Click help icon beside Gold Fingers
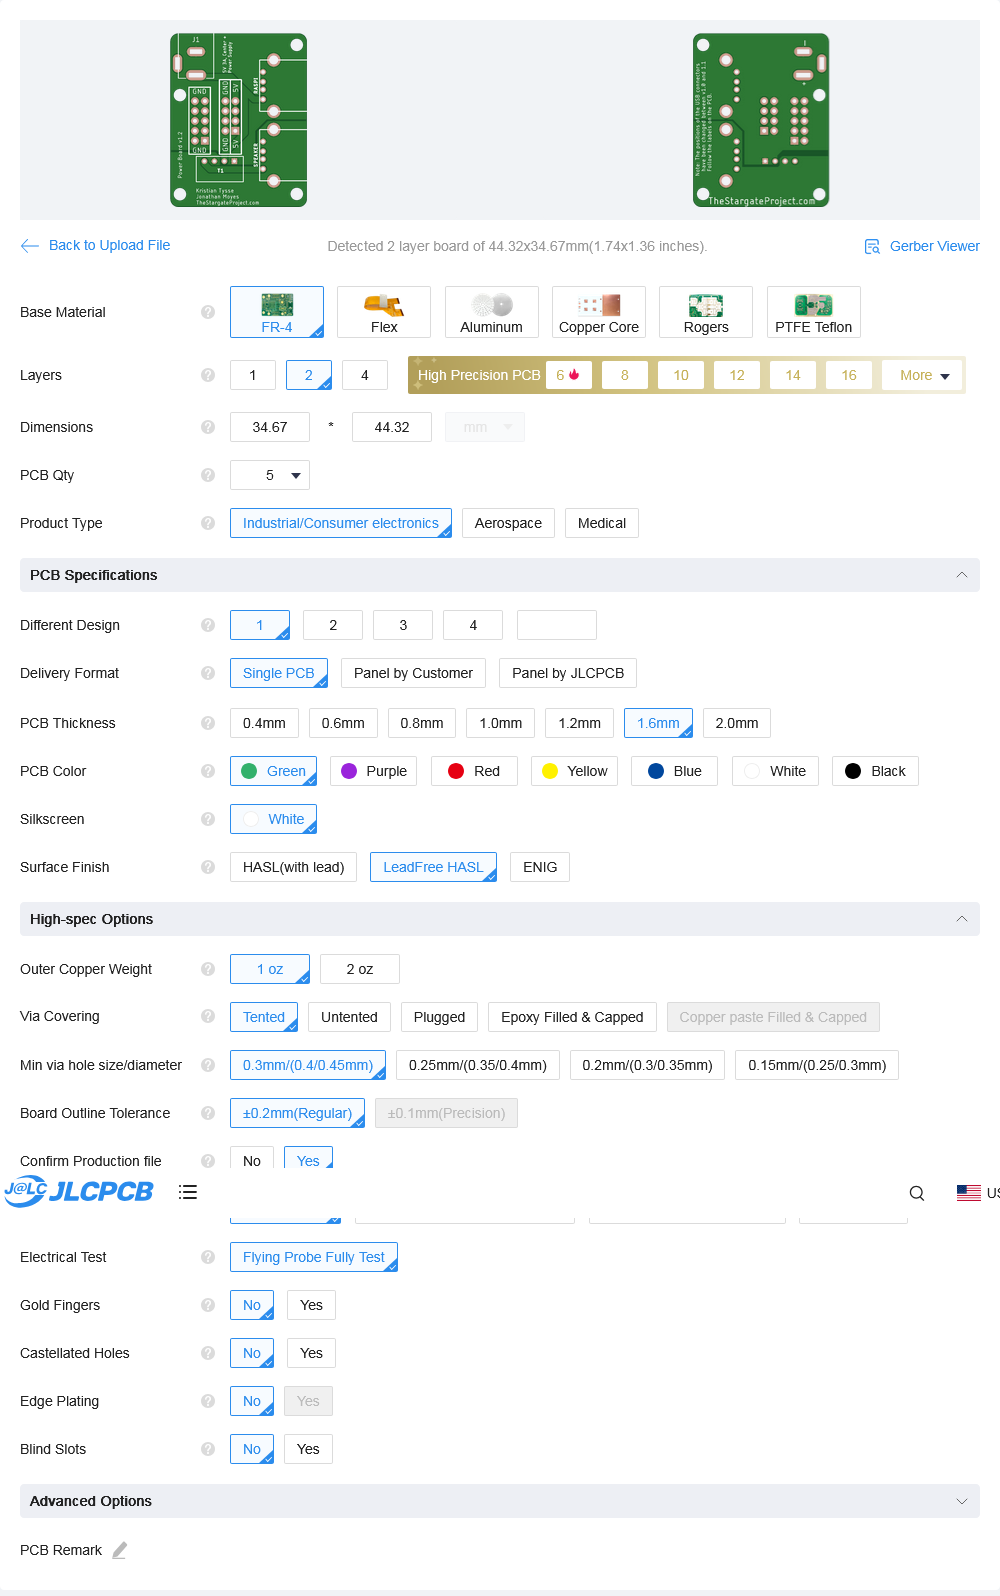 pos(208,1305)
